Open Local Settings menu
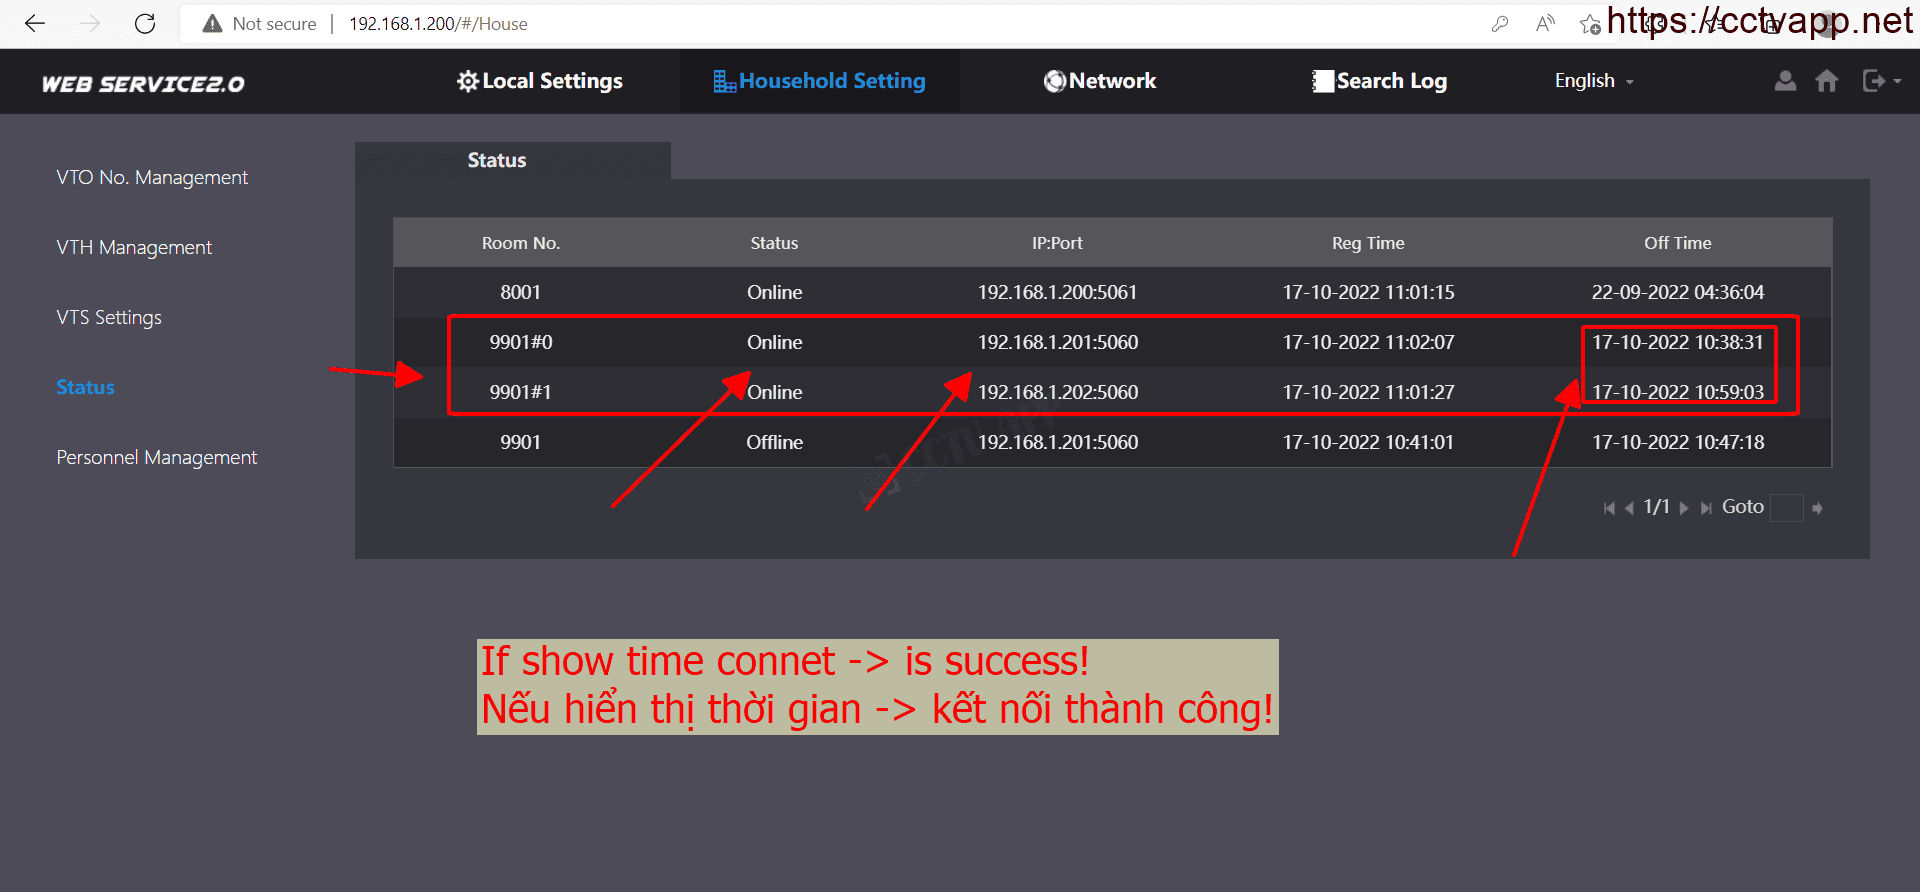Viewport: 1920px width, 892px height. coord(540,81)
